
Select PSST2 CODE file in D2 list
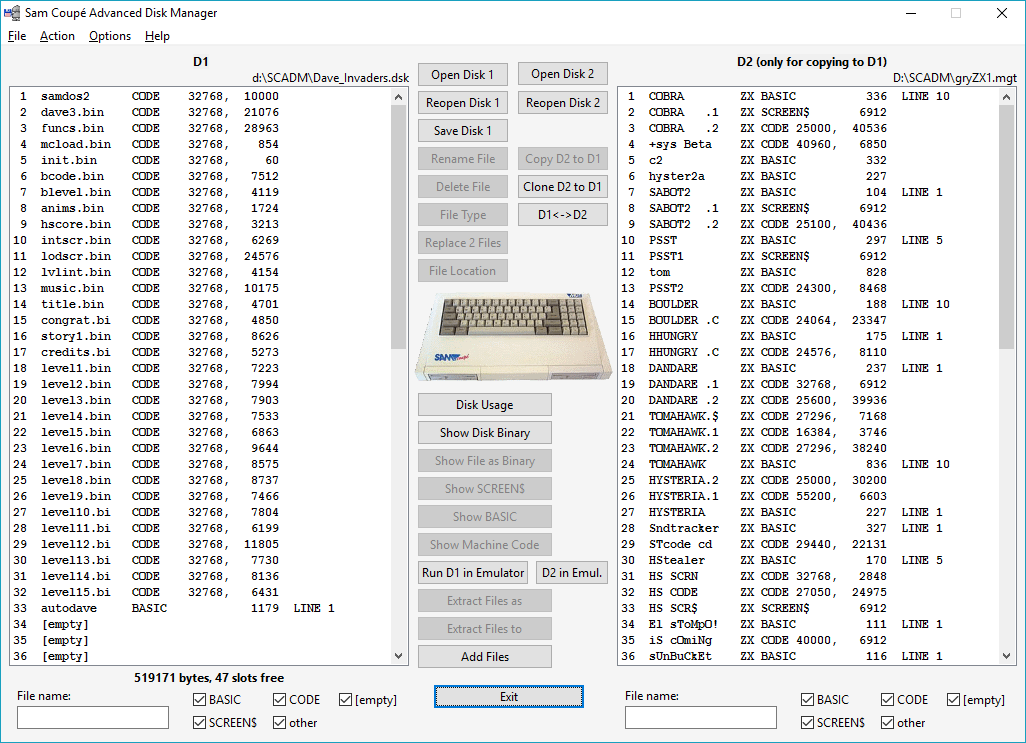[x=808, y=288]
